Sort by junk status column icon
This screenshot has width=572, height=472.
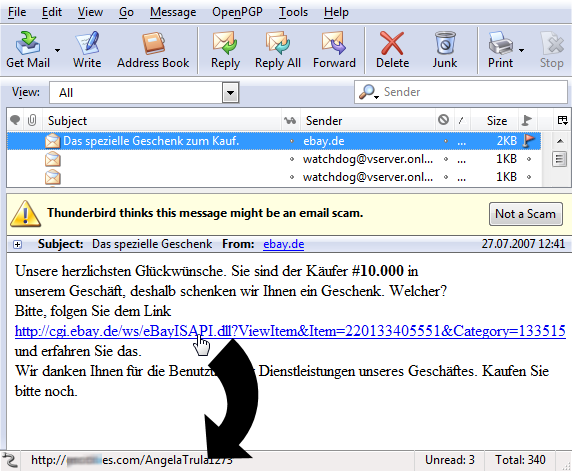pyautogui.click(x=444, y=120)
